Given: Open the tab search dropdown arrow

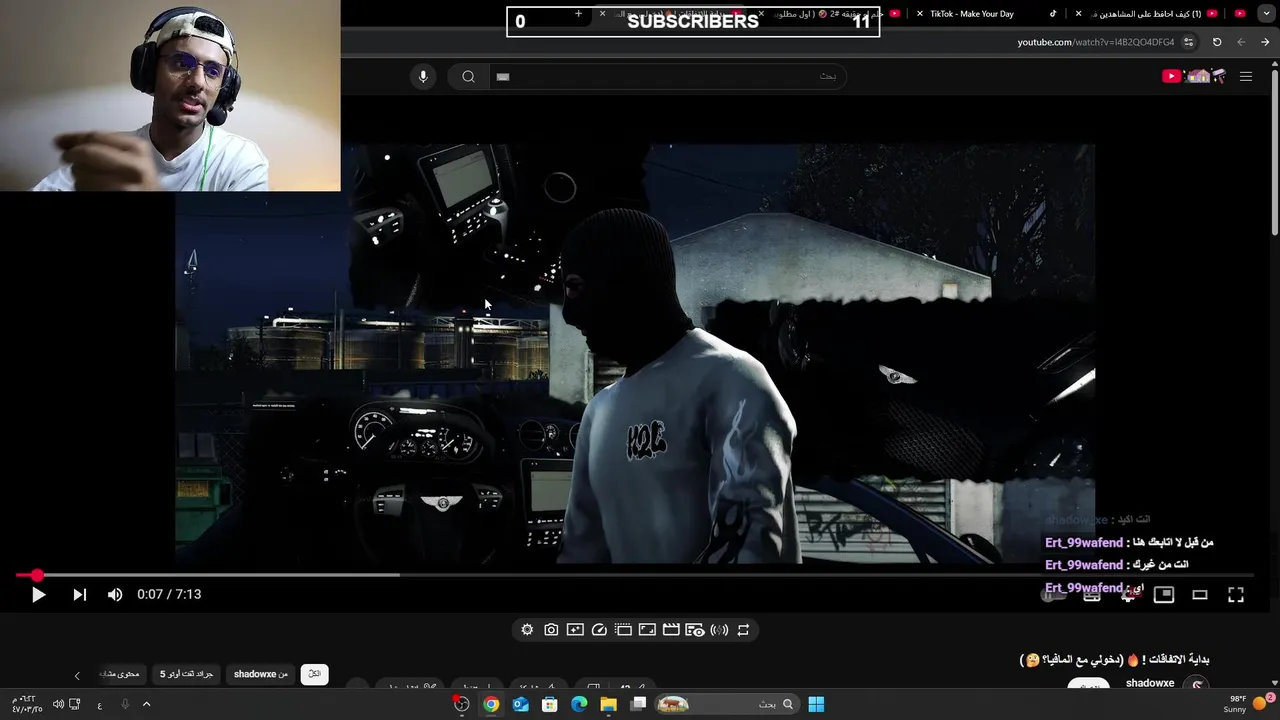Looking at the screenshot, I should pyautogui.click(x=1265, y=14).
